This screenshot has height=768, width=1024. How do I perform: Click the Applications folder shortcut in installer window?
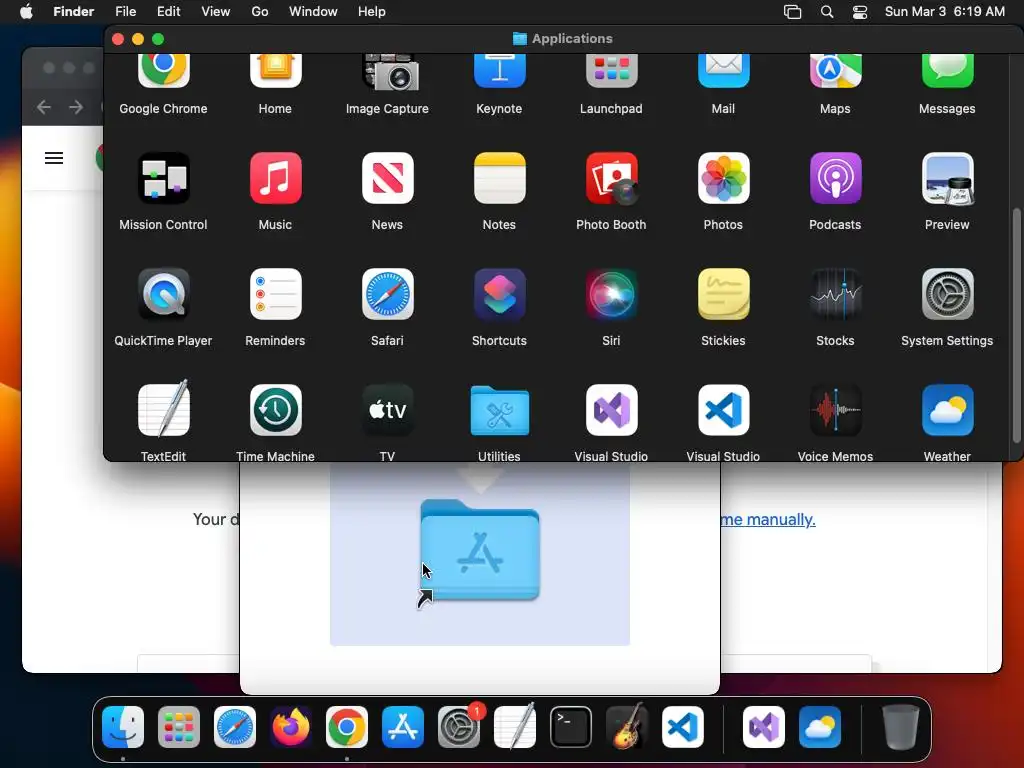[x=480, y=550]
